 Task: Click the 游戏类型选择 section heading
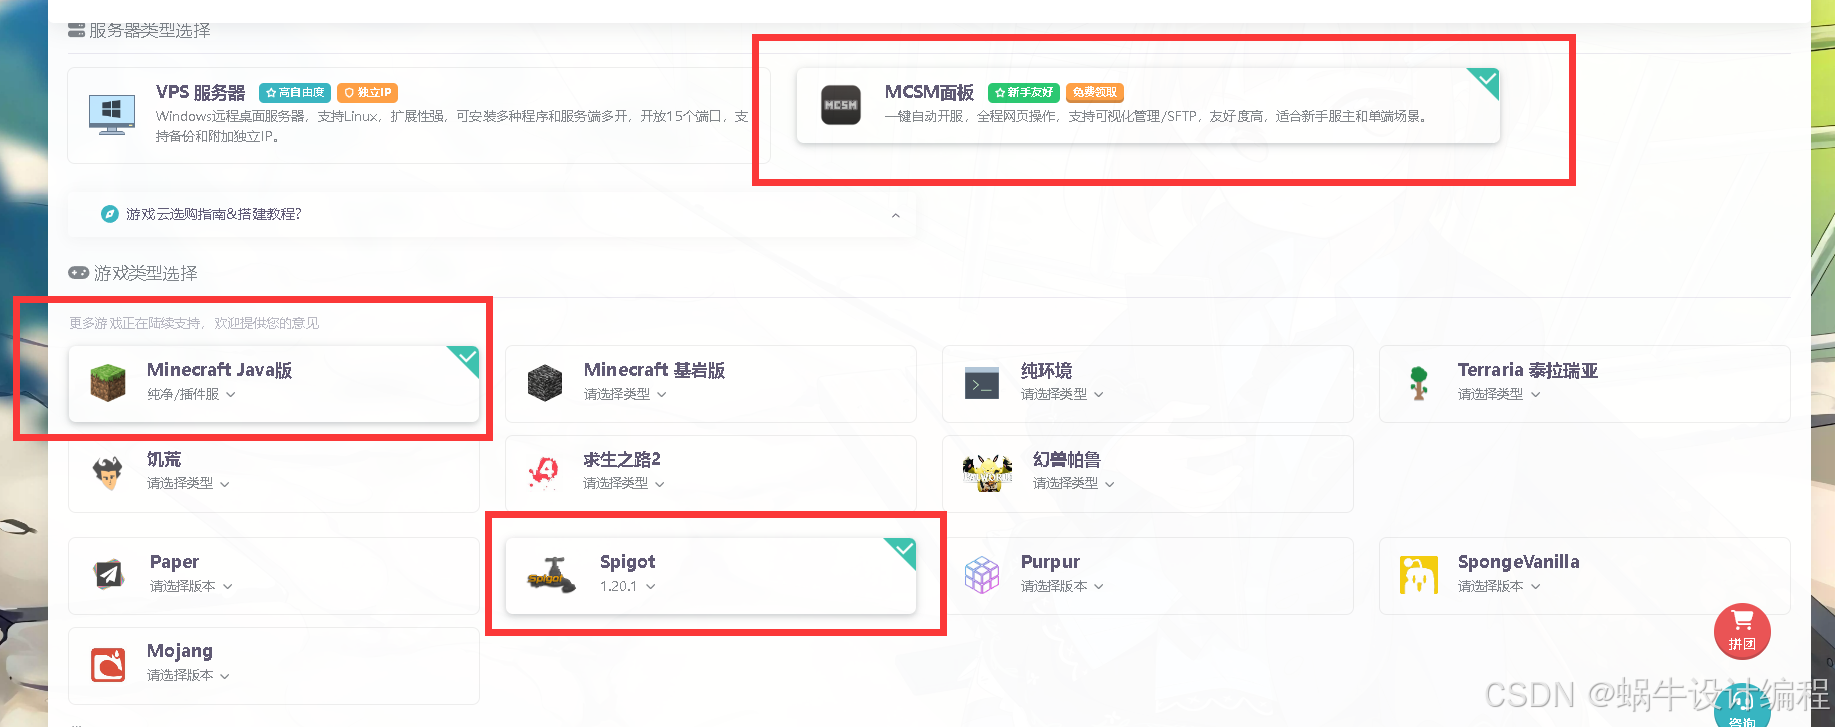146,273
